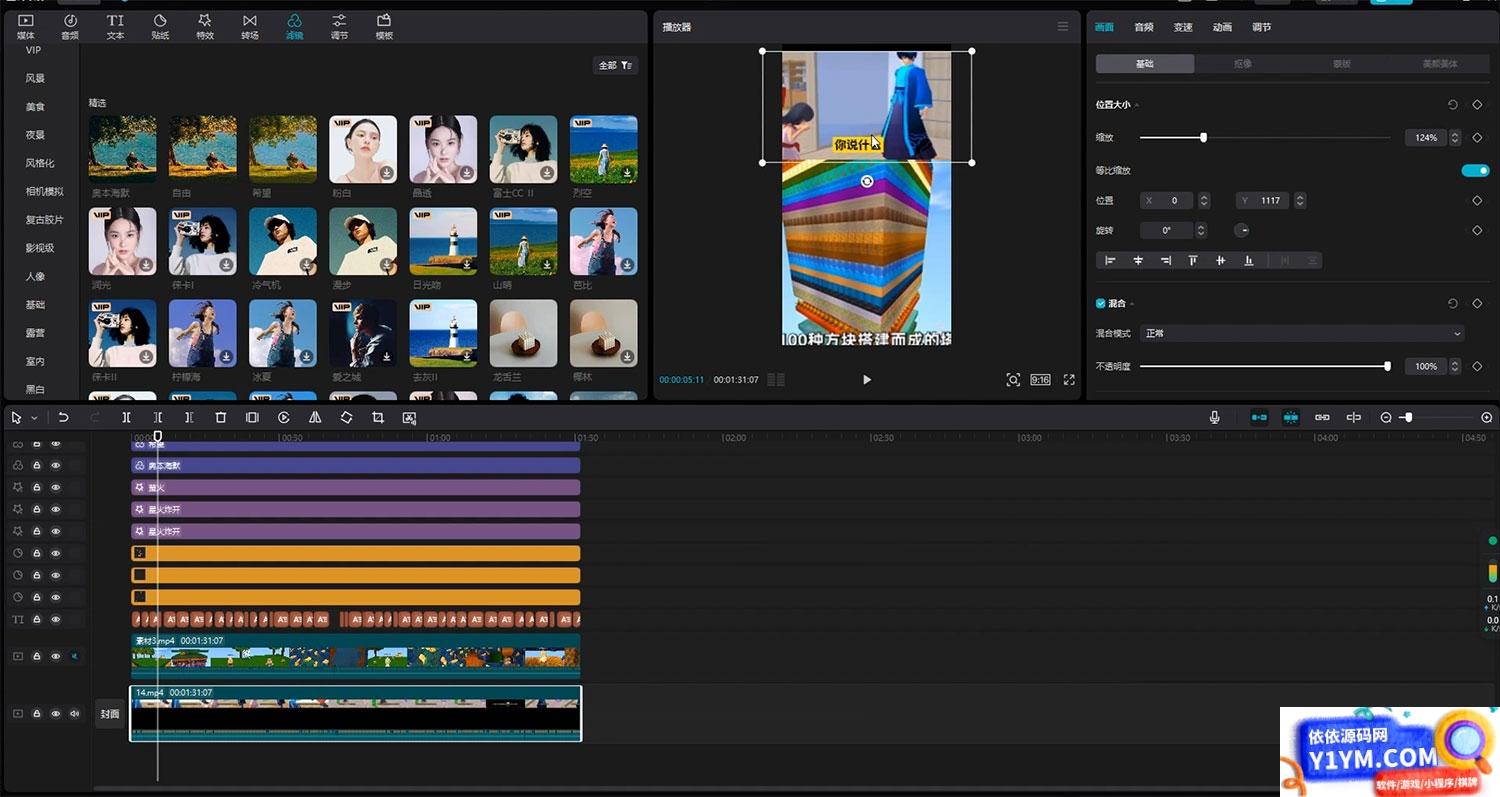Screen dimensions: 1500x797
Task: Add keyframe diamond for 缩放 scale
Action: point(1477,138)
